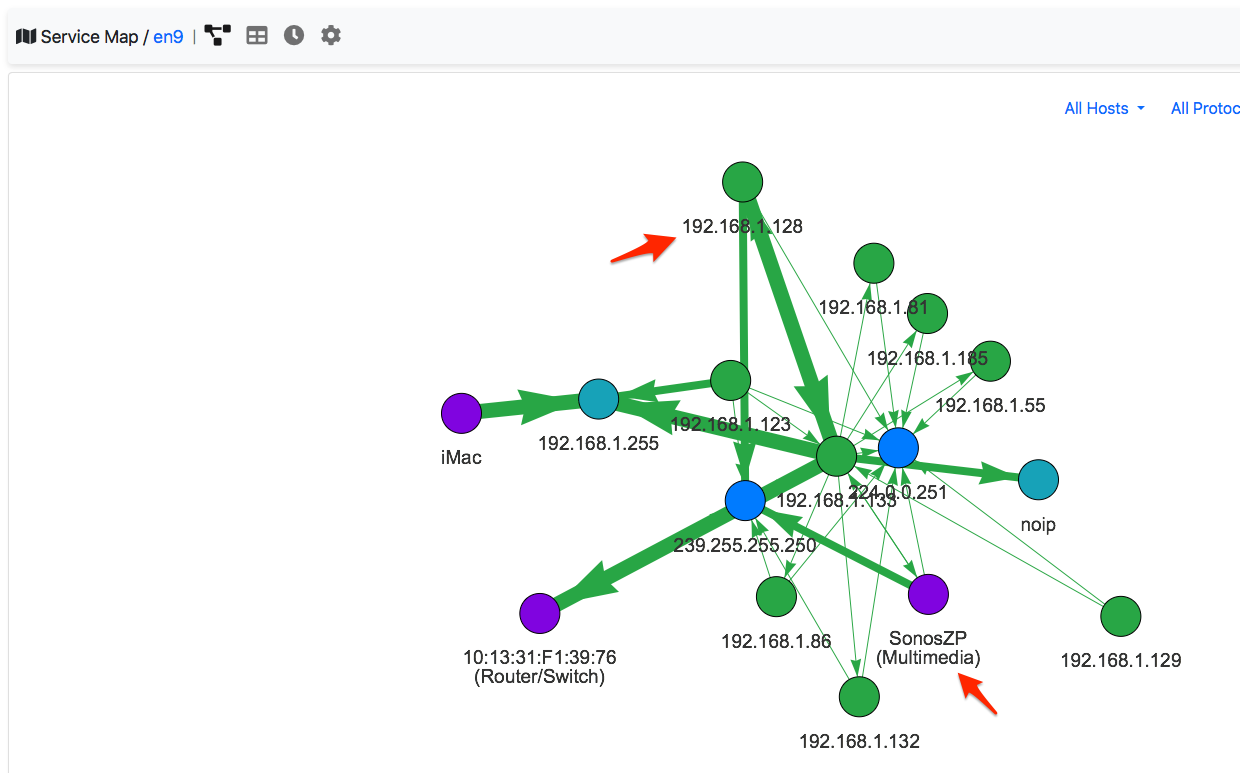This screenshot has width=1240, height=773.
Task: Select host node 192.168.1.128
Action: click(x=741, y=181)
